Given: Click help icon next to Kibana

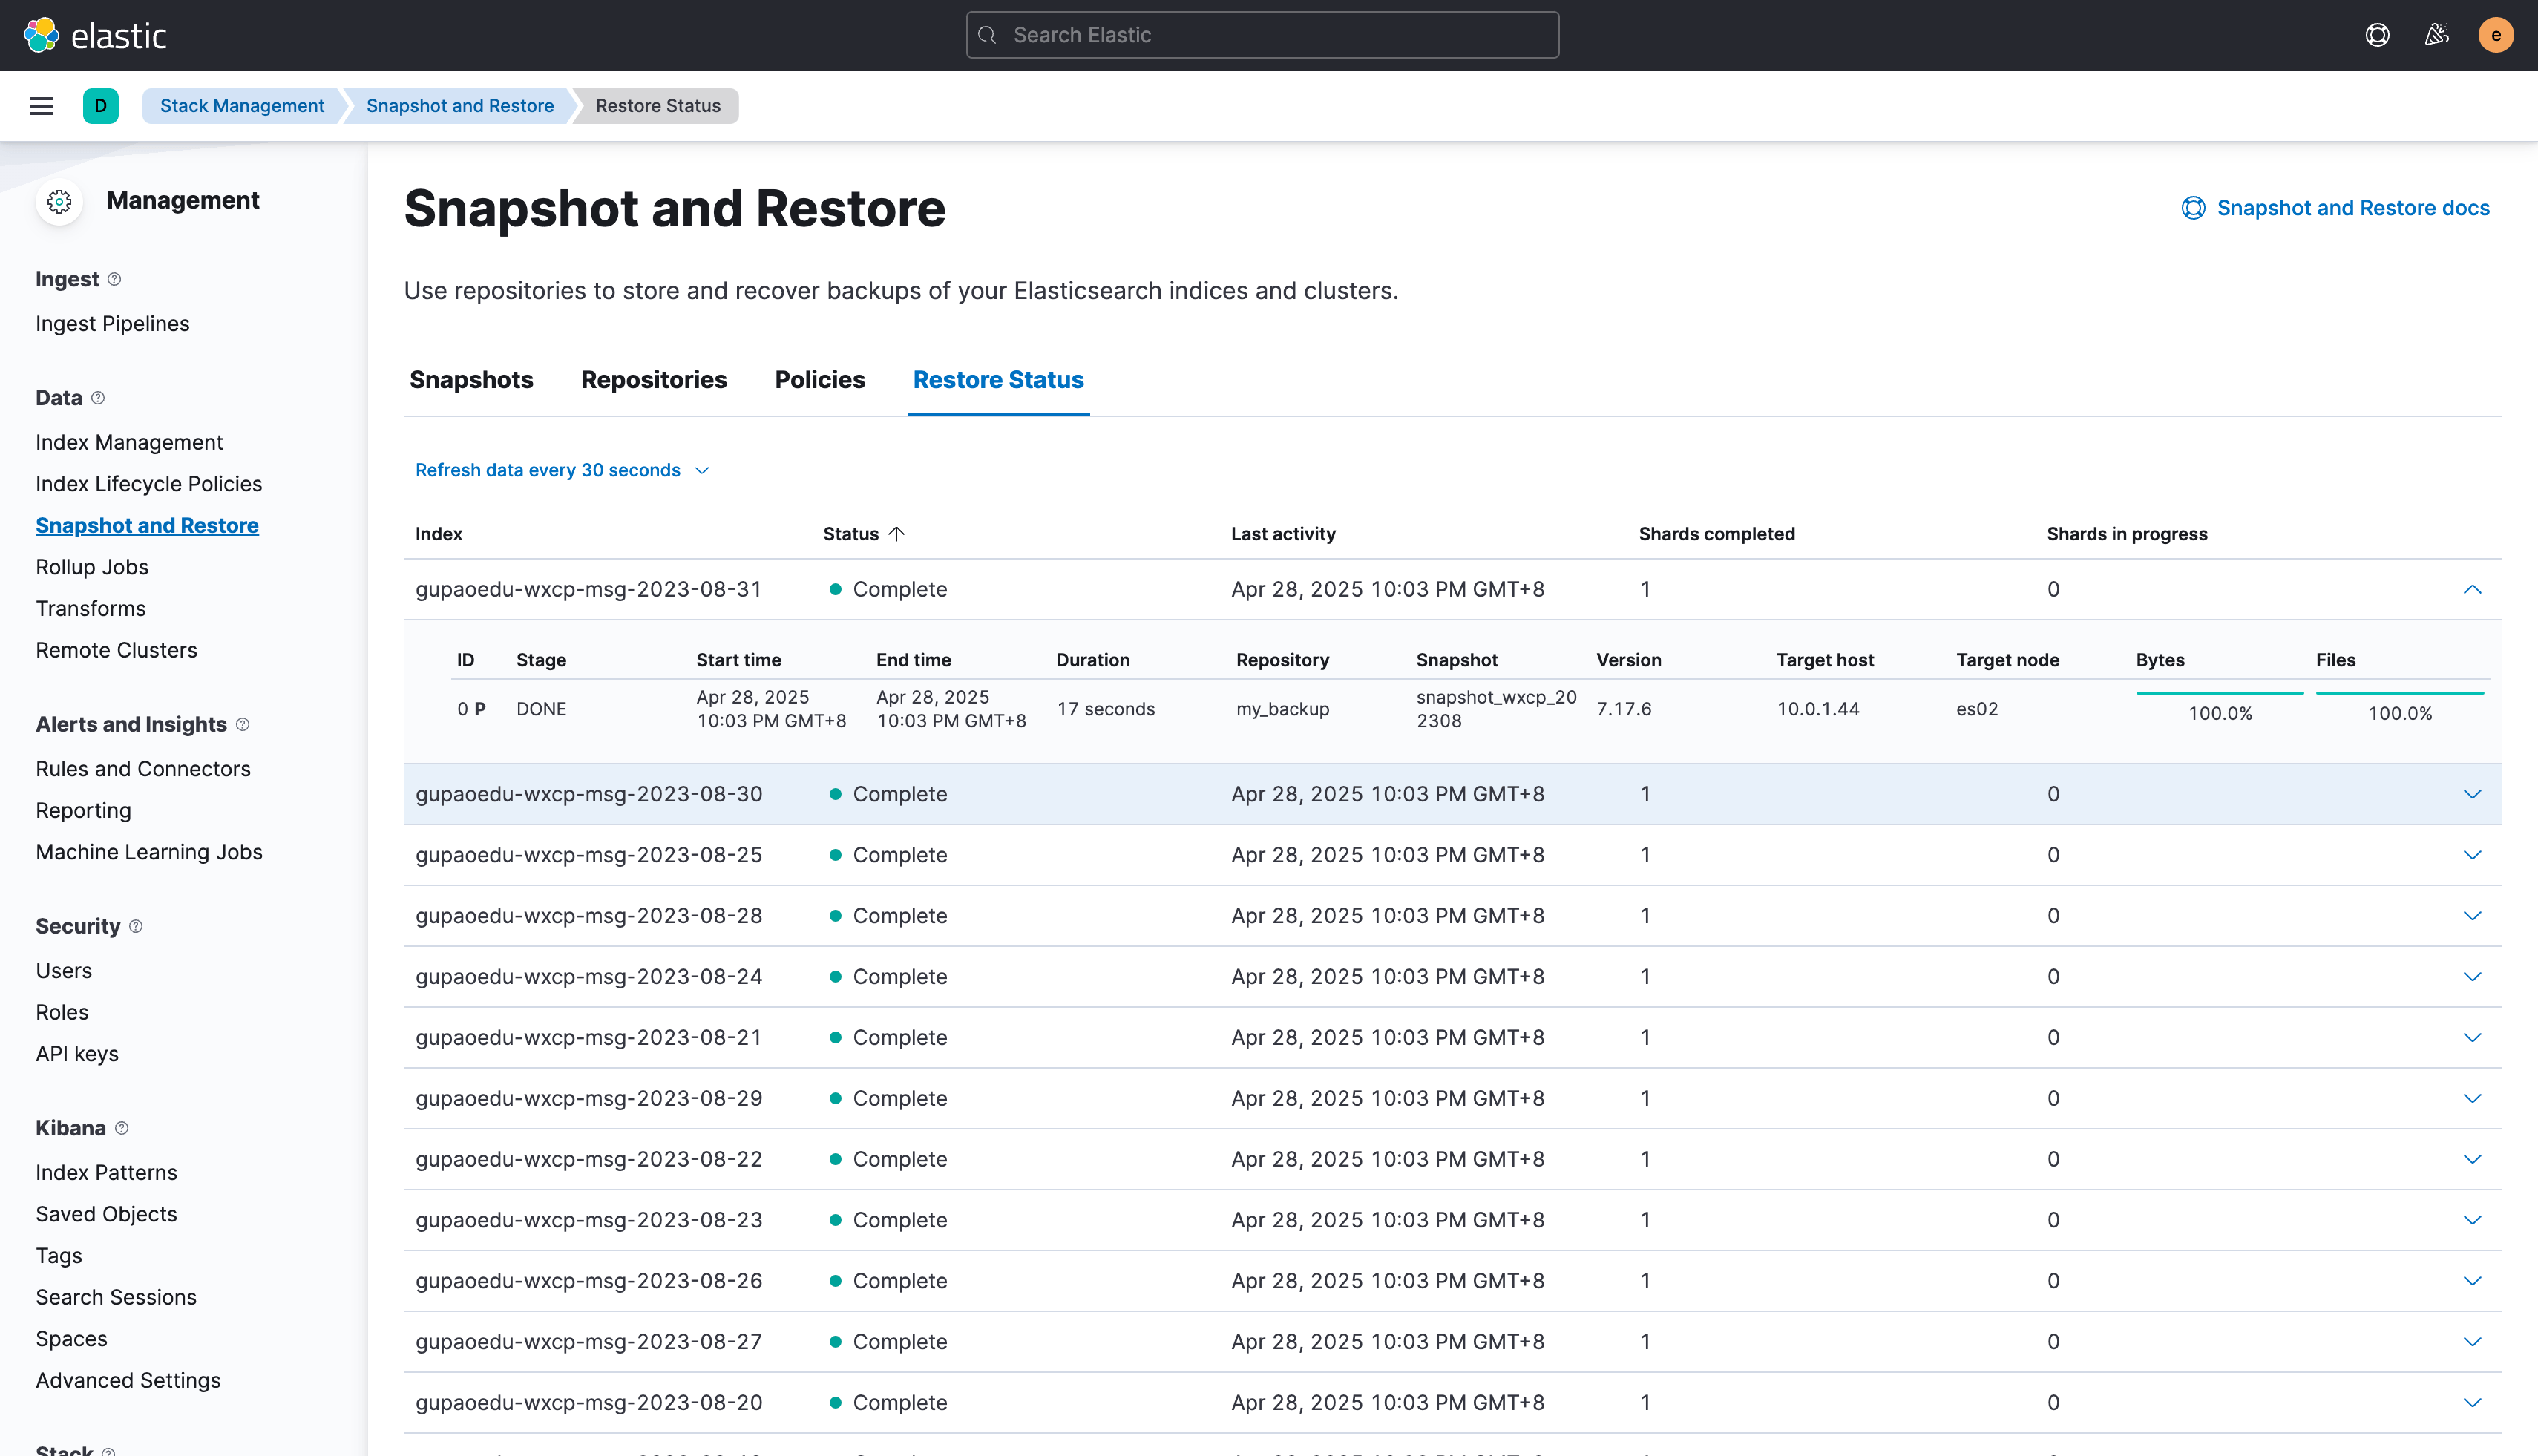Looking at the screenshot, I should pyautogui.click(x=122, y=1128).
